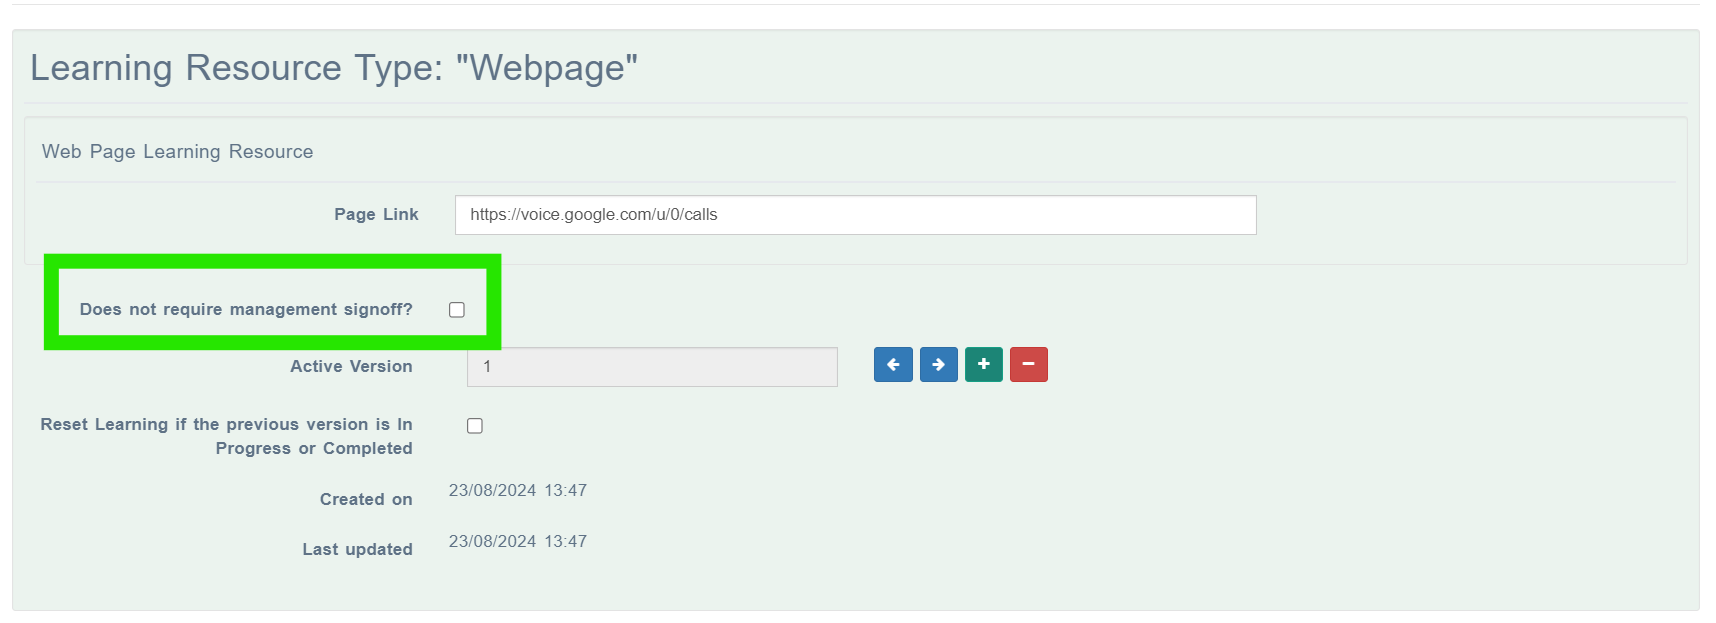Focus the Page Link input field

(855, 215)
